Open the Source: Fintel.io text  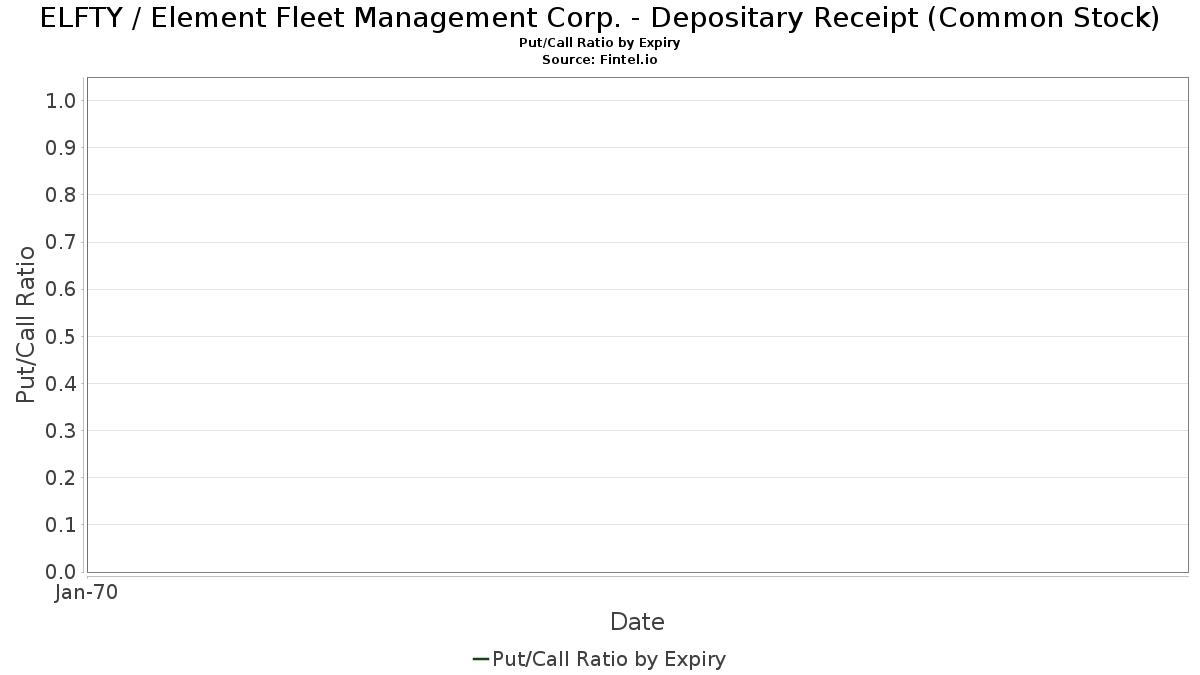tap(600, 60)
